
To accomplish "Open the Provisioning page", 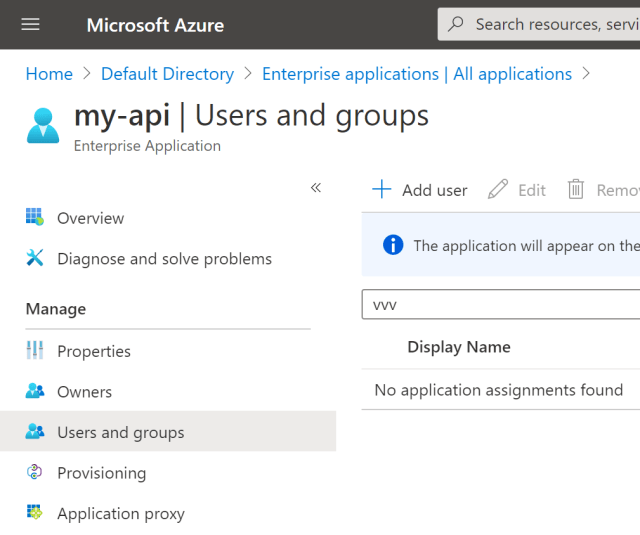I will (x=101, y=473).
